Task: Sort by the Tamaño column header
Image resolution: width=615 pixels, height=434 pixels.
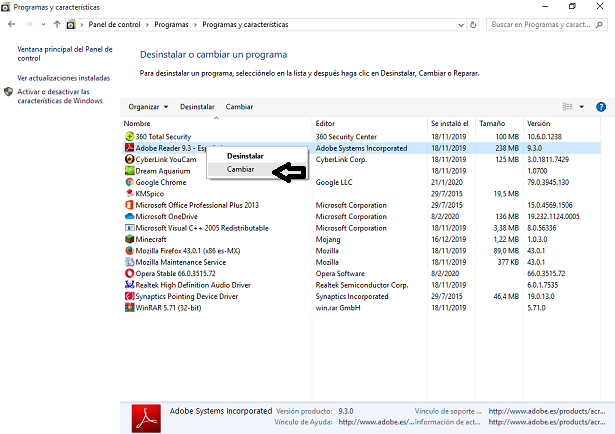Action: (x=492, y=123)
